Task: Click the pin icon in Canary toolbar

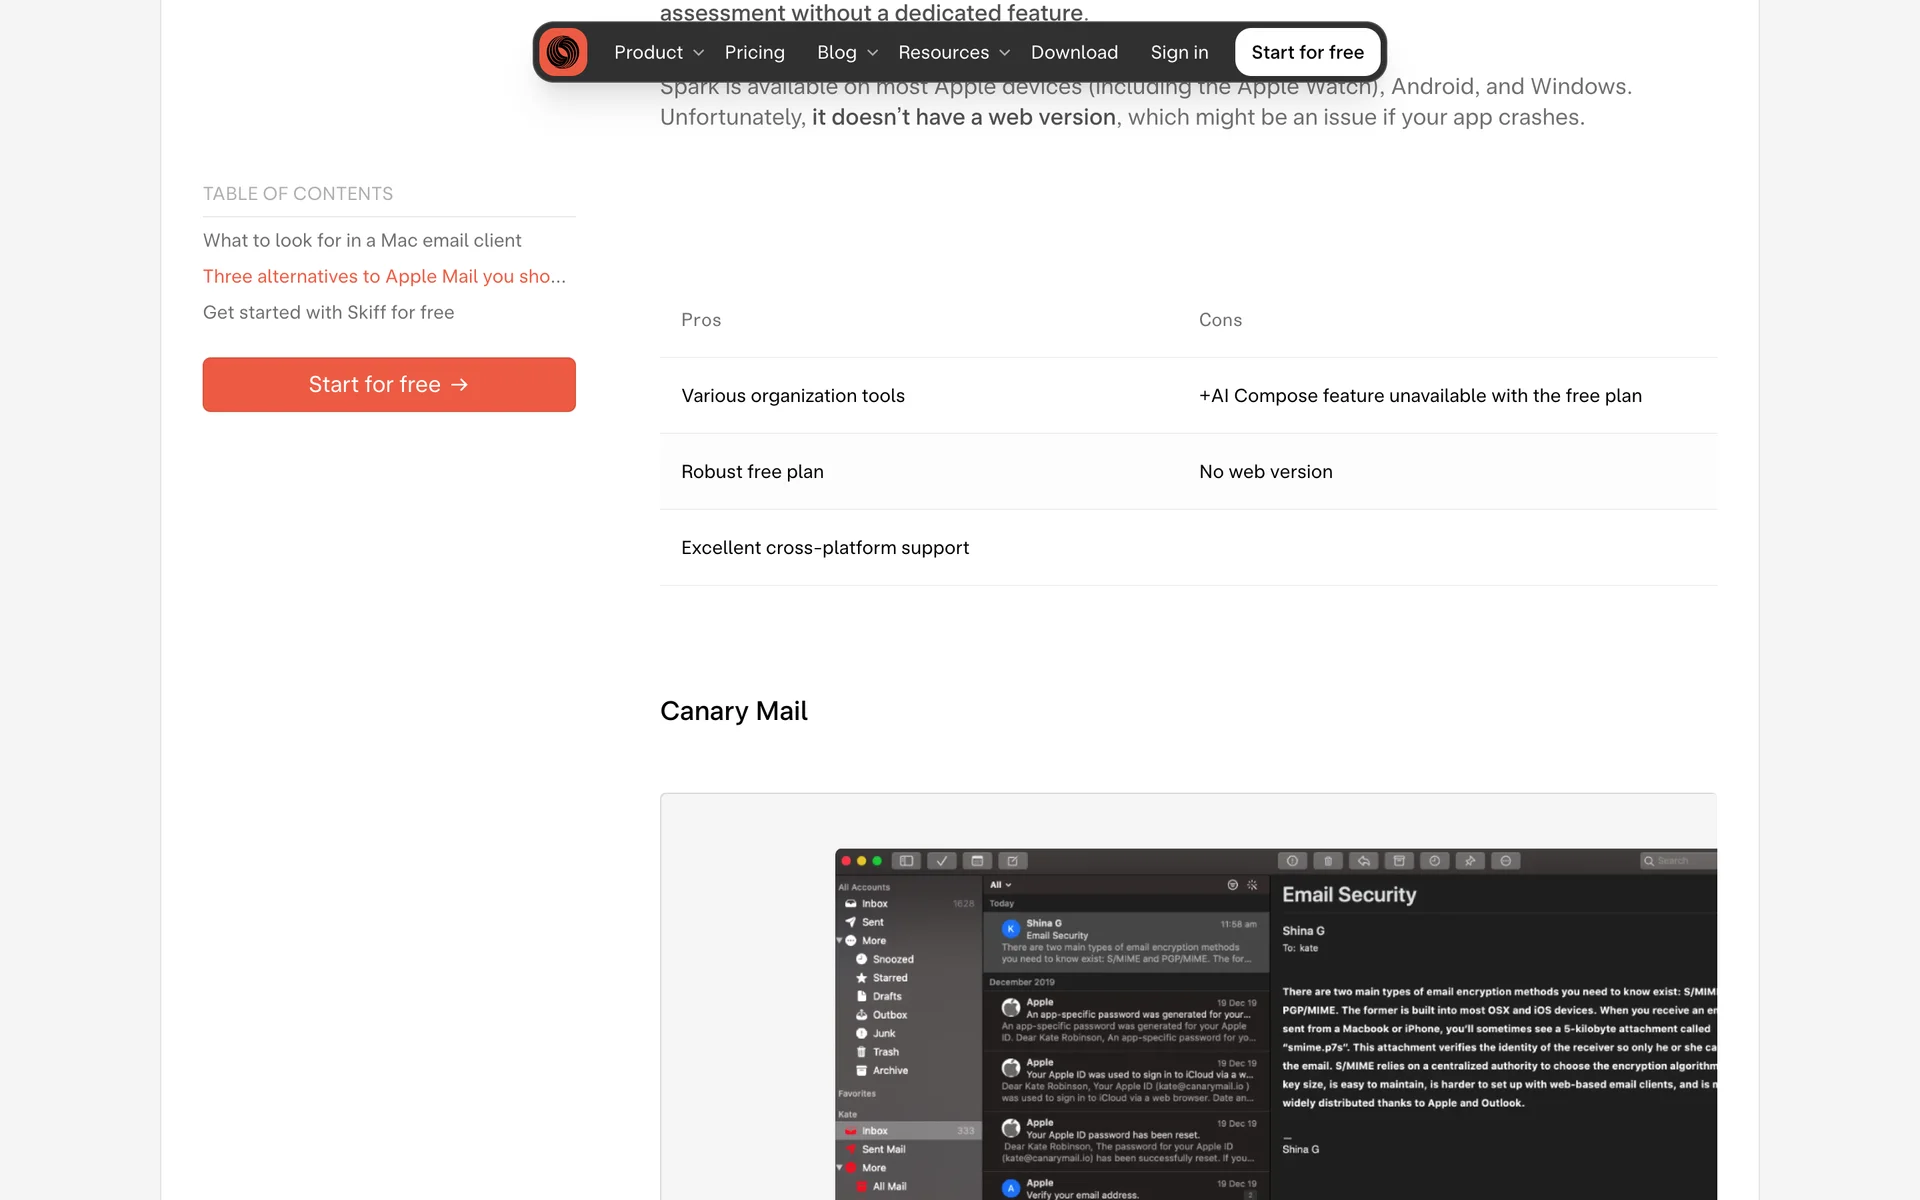Action: click(1470, 861)
